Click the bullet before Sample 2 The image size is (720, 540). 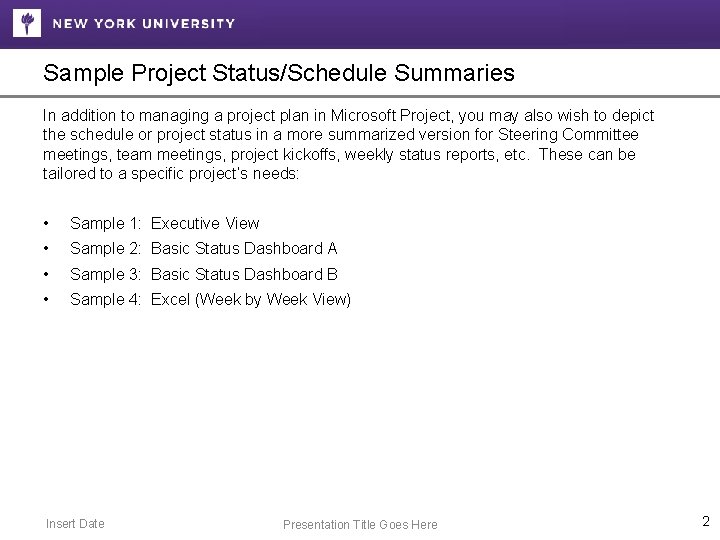click(47, 249)
